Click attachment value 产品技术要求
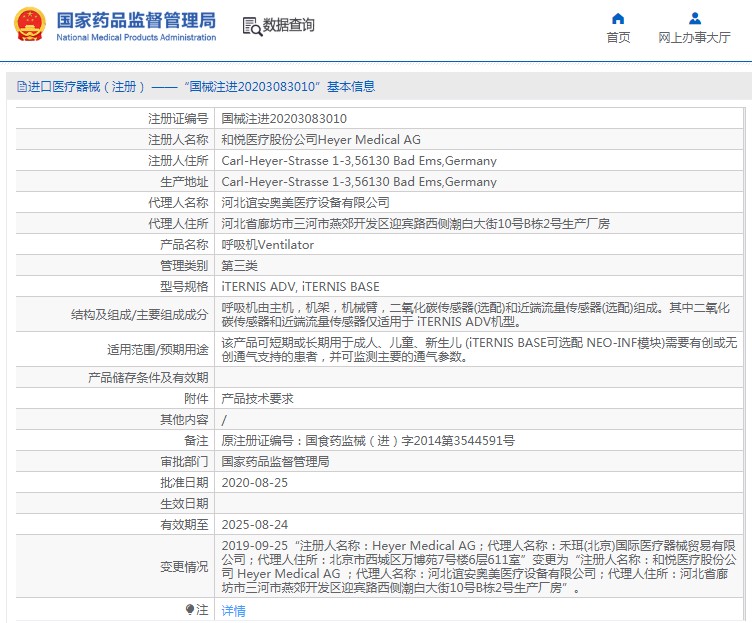Viewport: 752px width, 623px height. click(258, 399)
